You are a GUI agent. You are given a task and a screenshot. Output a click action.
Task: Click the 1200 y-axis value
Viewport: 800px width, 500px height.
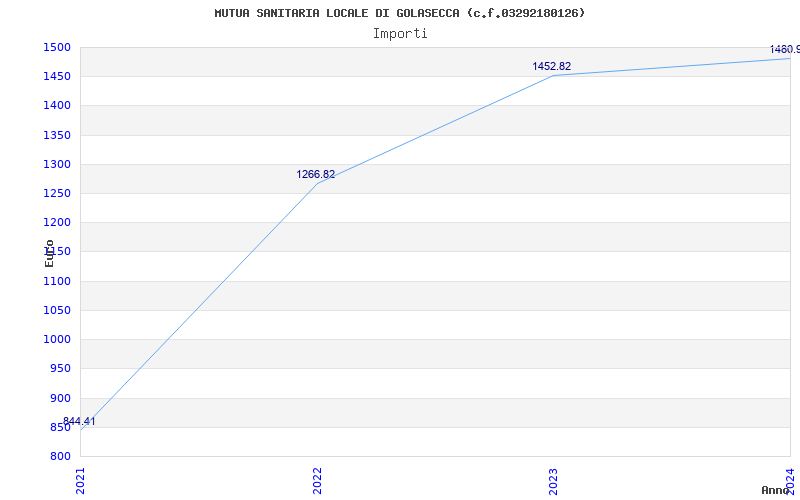(x=57, y=223)
